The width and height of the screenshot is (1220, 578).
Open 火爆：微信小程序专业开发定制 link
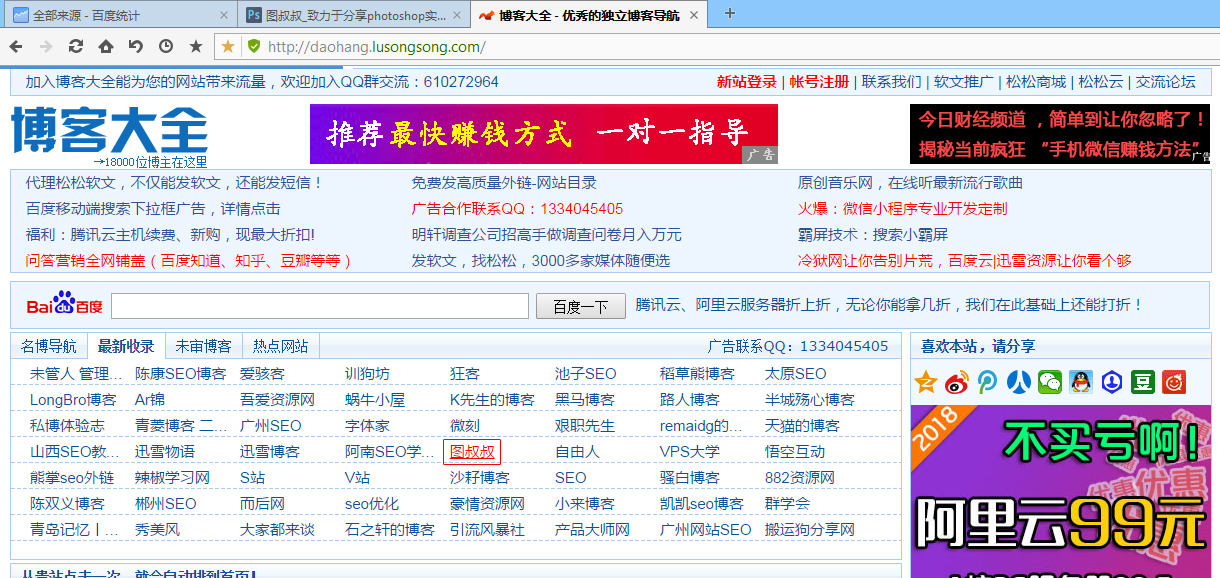coord(902,209)
